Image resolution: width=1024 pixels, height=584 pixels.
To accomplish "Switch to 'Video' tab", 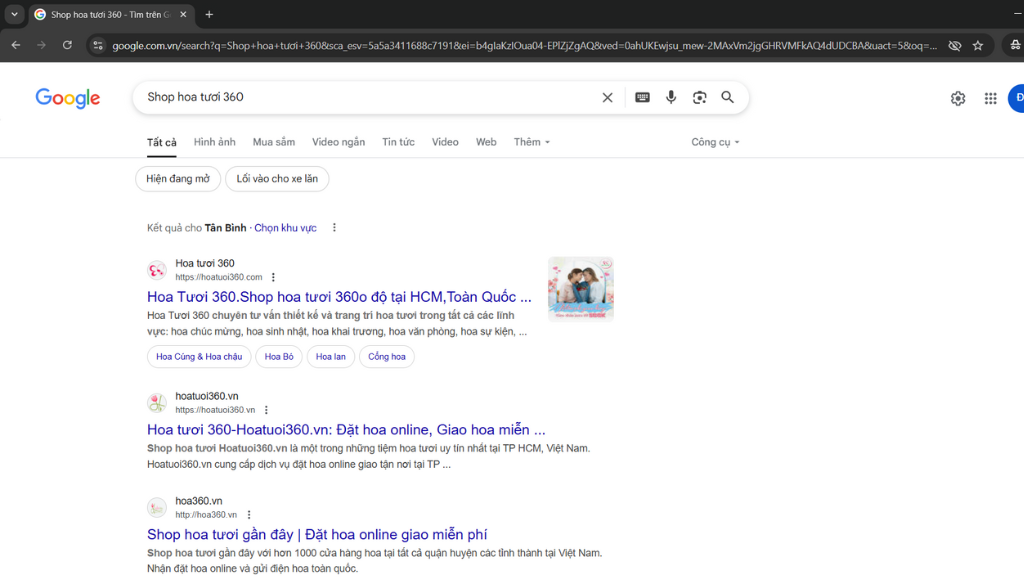I will tap(445, 142).
